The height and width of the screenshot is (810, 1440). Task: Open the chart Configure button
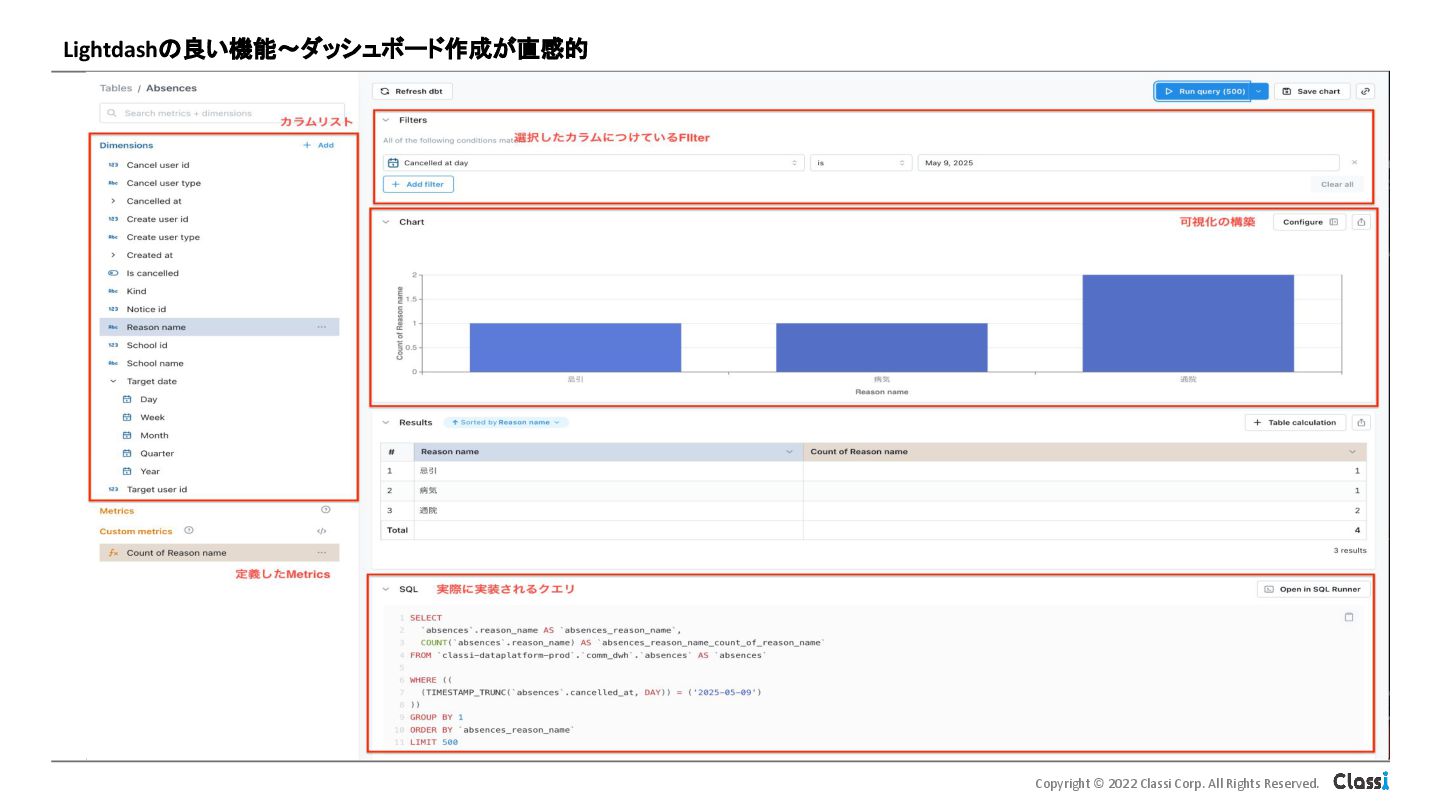[x=1309, y=222]
